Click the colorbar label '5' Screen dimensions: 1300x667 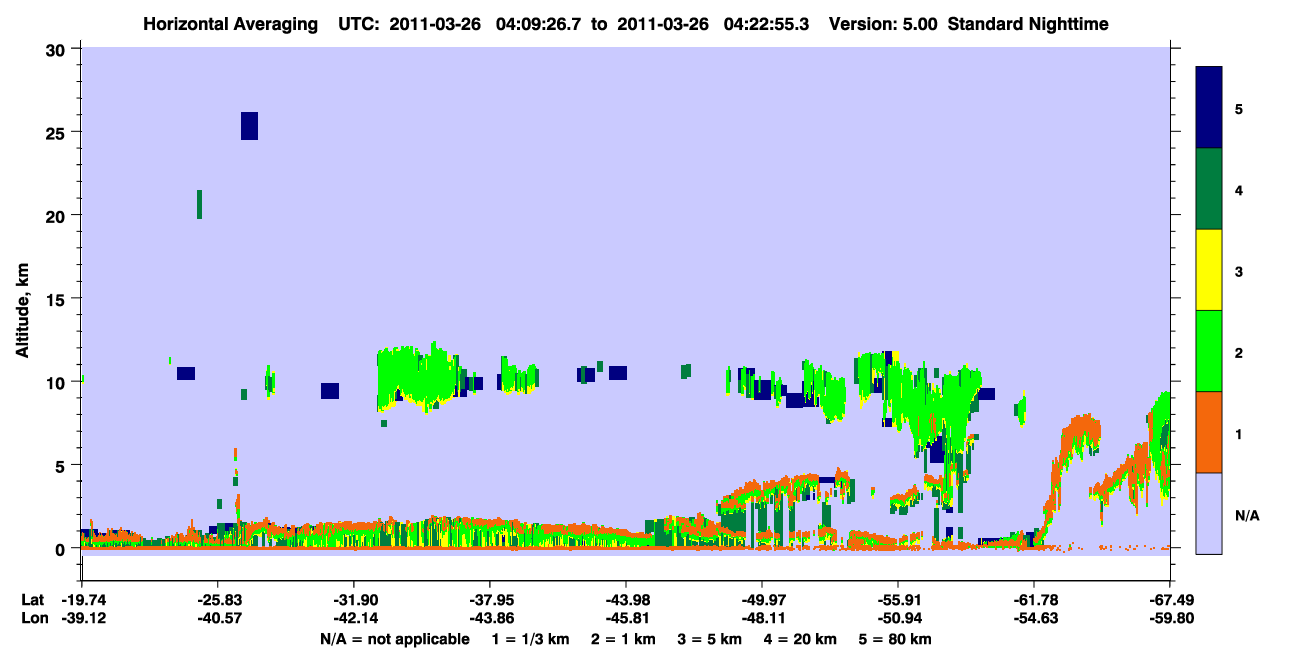1238,109
